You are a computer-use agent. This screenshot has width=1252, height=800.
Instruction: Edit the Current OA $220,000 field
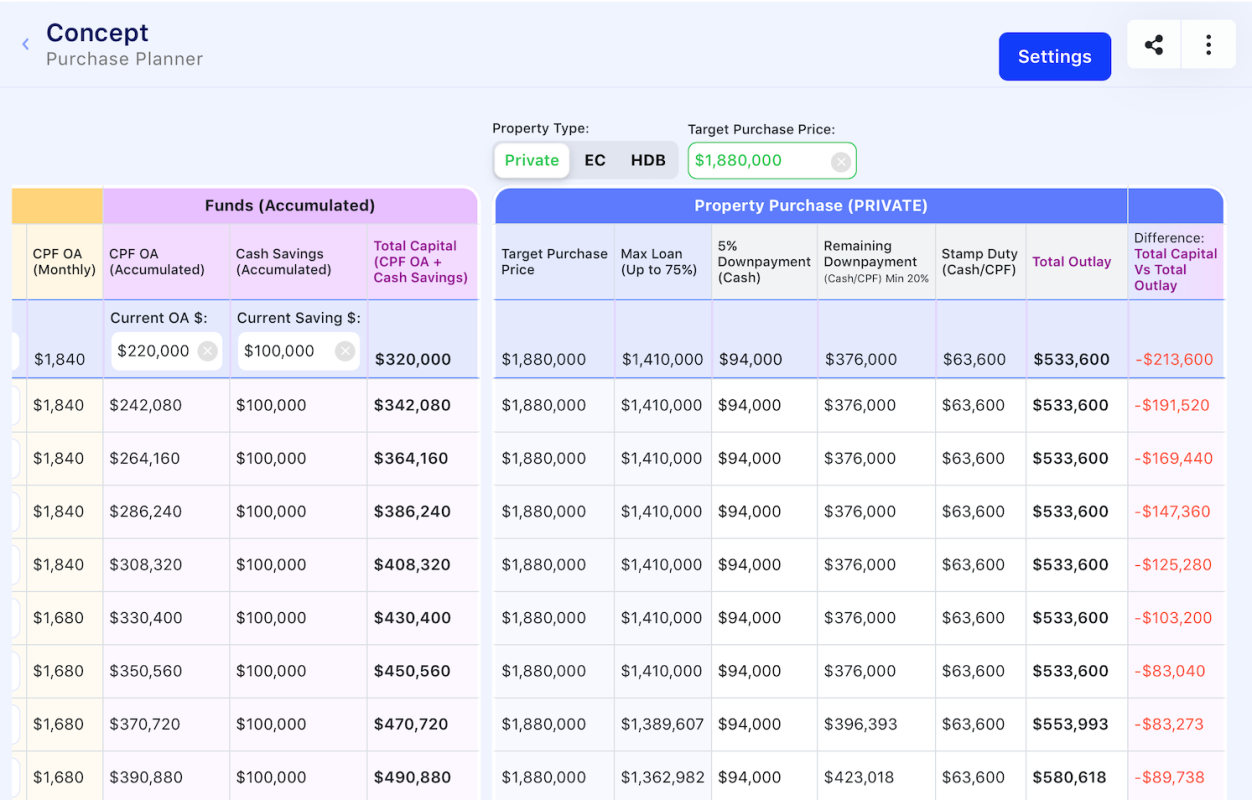coord(166,351)
